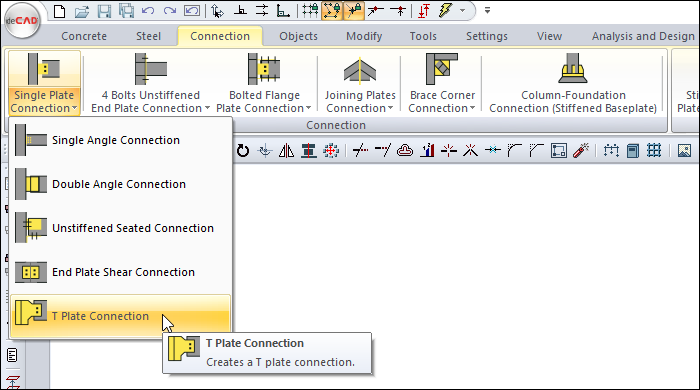The width and height of the screenshot is (700, 390).
Task: Expand Joining Plates Connection dropdown arrow
Action: (390, 108)
